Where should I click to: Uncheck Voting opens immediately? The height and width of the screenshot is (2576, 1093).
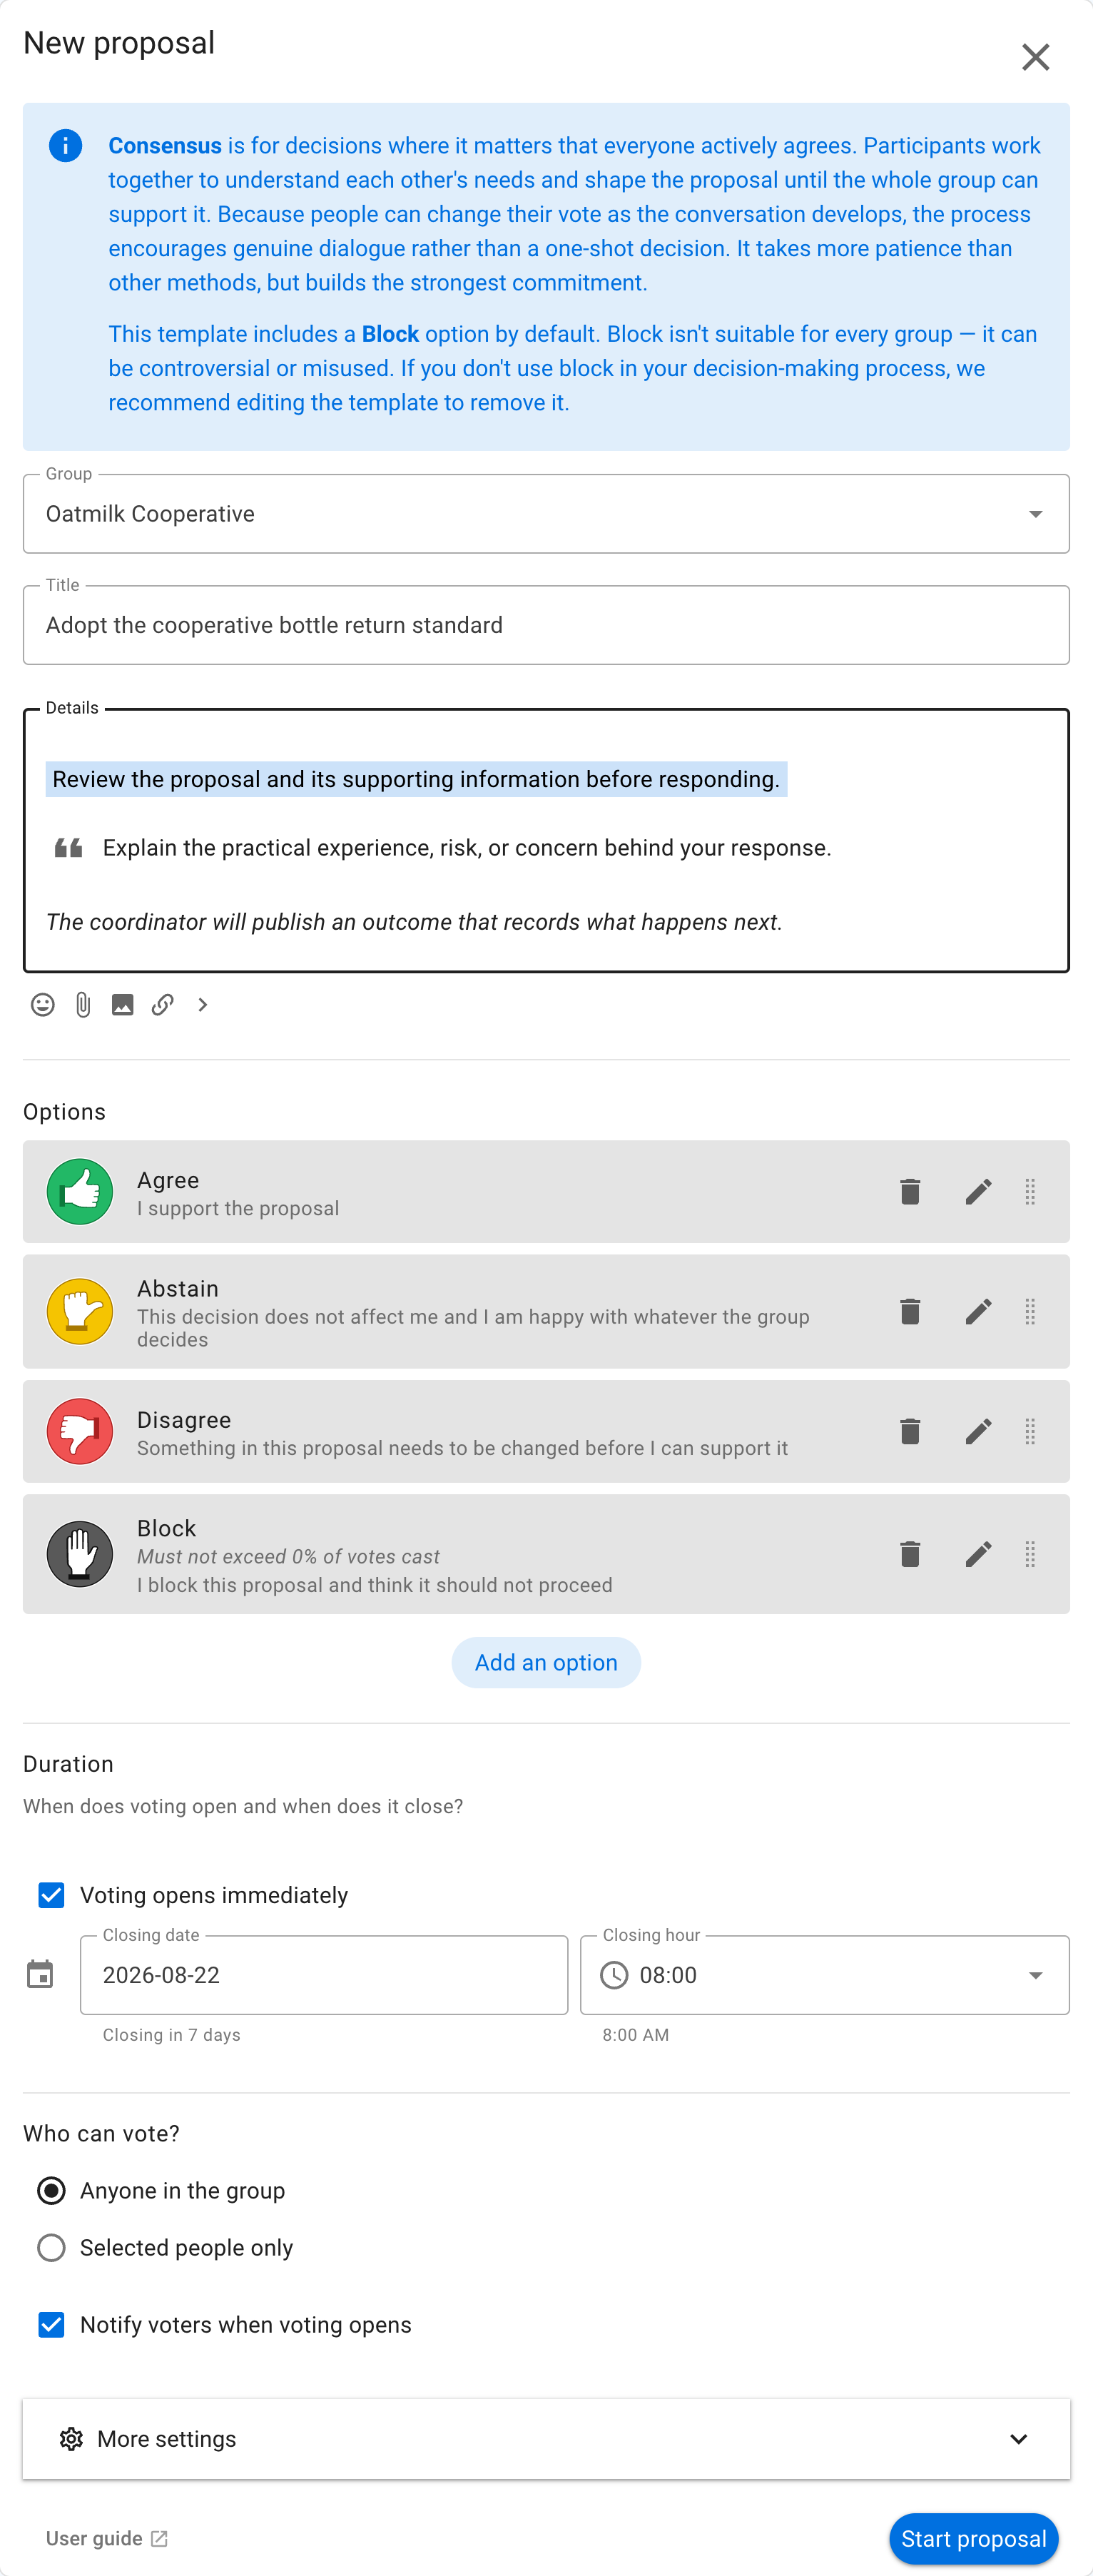51,1894
